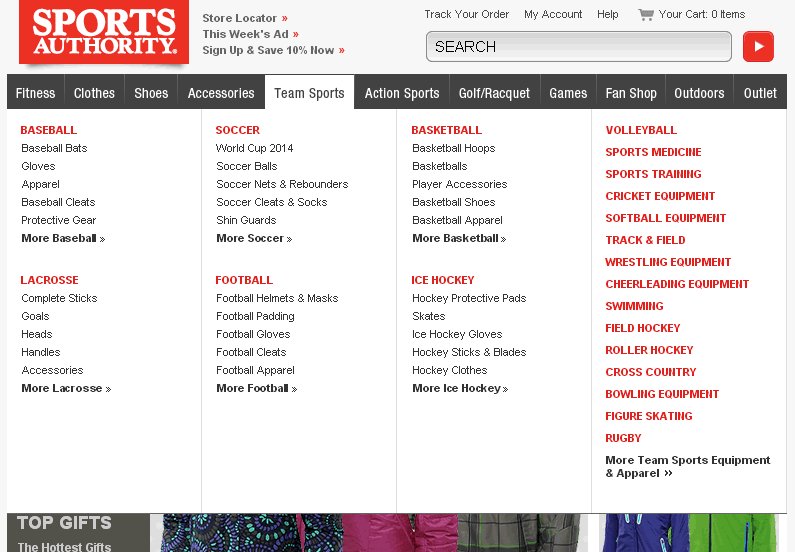Select the Fitness navigation tab

(x=35, y=93)
